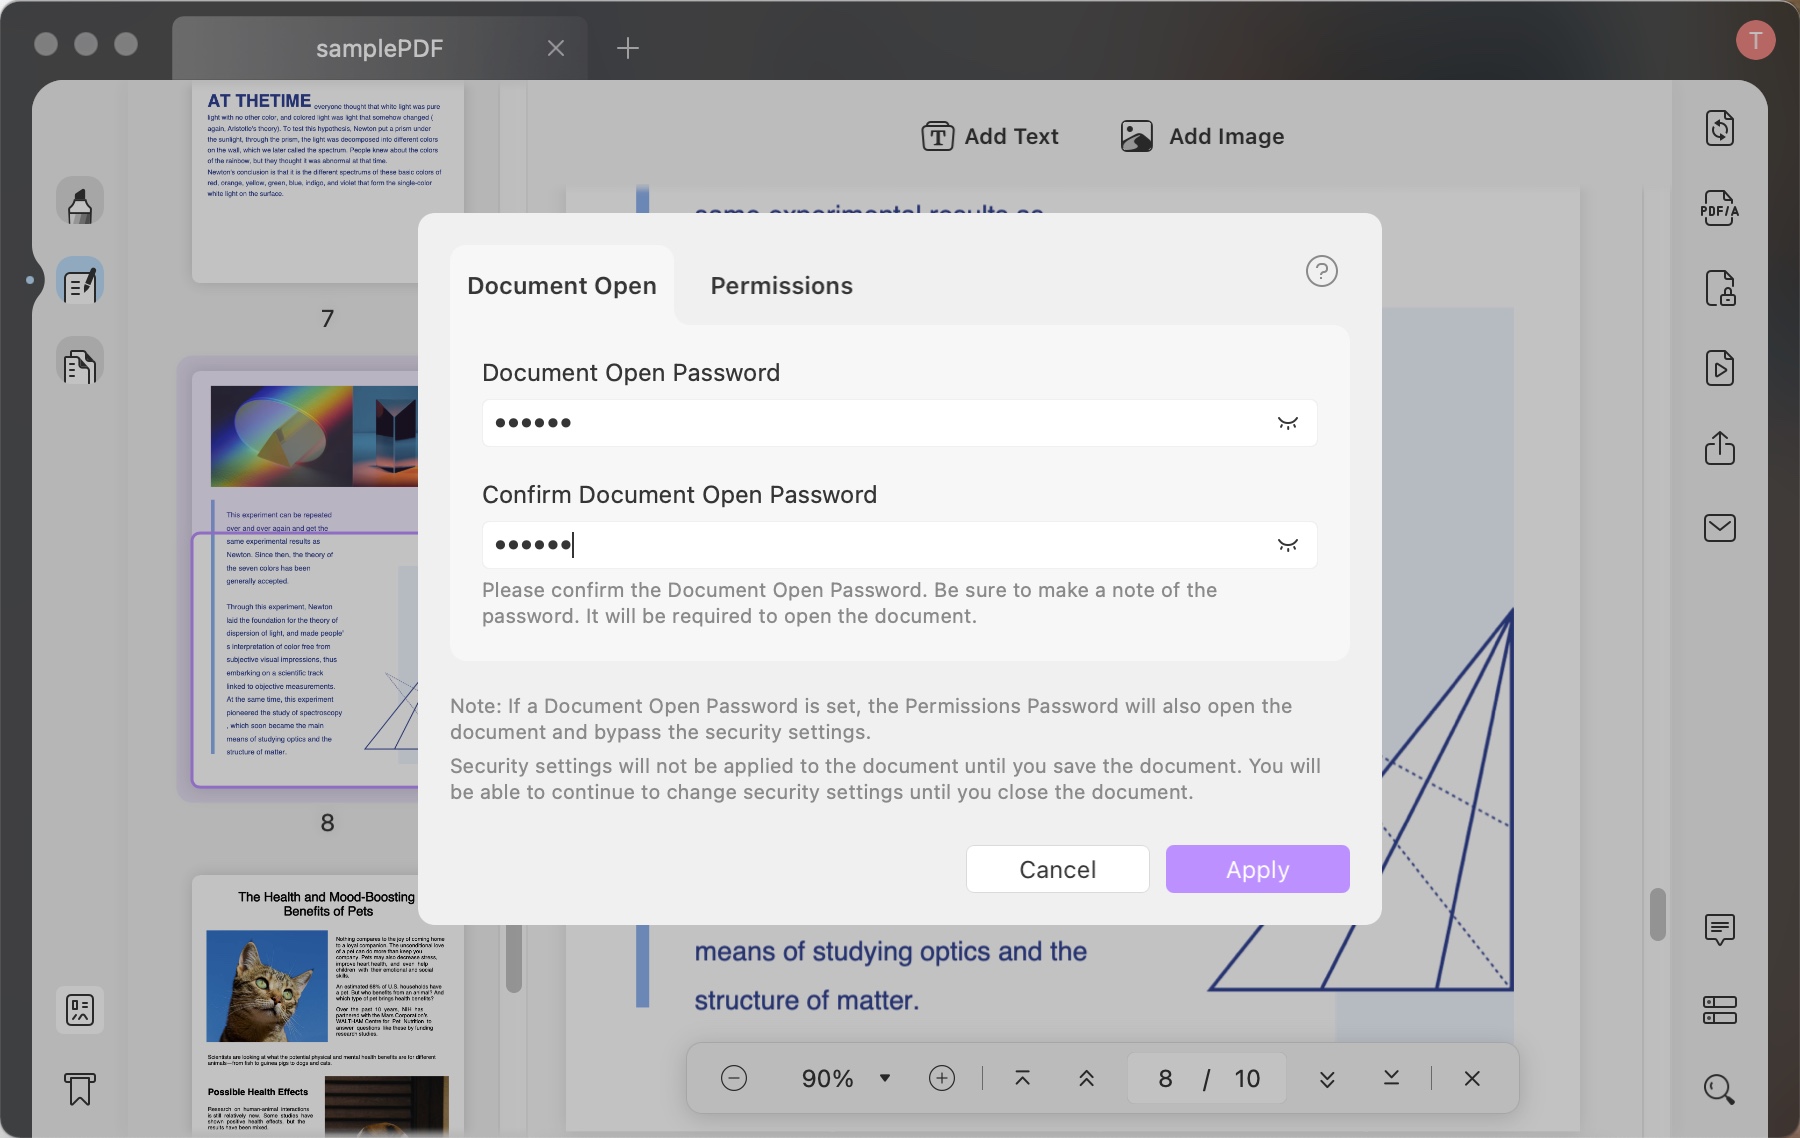
Task: Open the comments panel
Action: click(1720, 929)
